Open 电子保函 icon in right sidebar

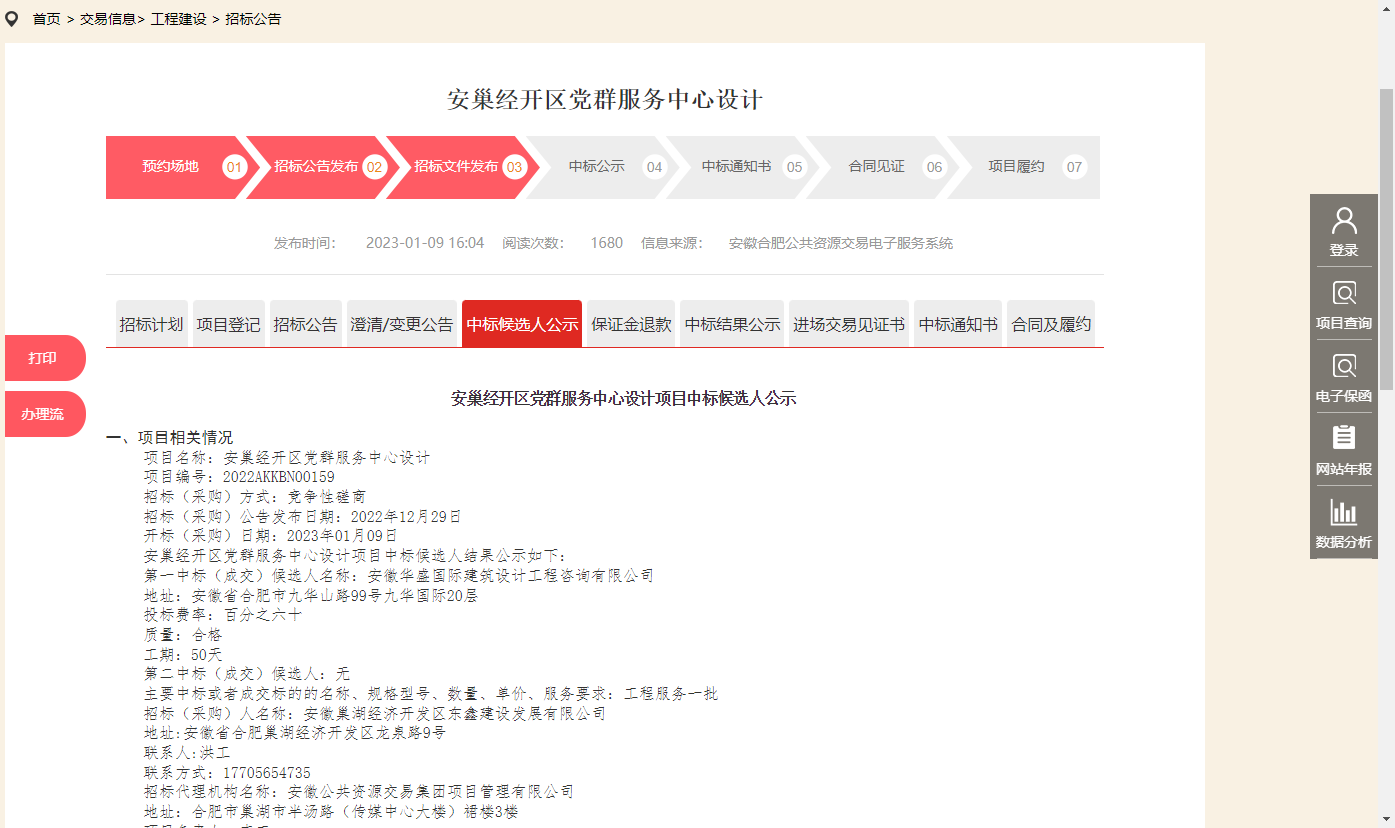1344,367
